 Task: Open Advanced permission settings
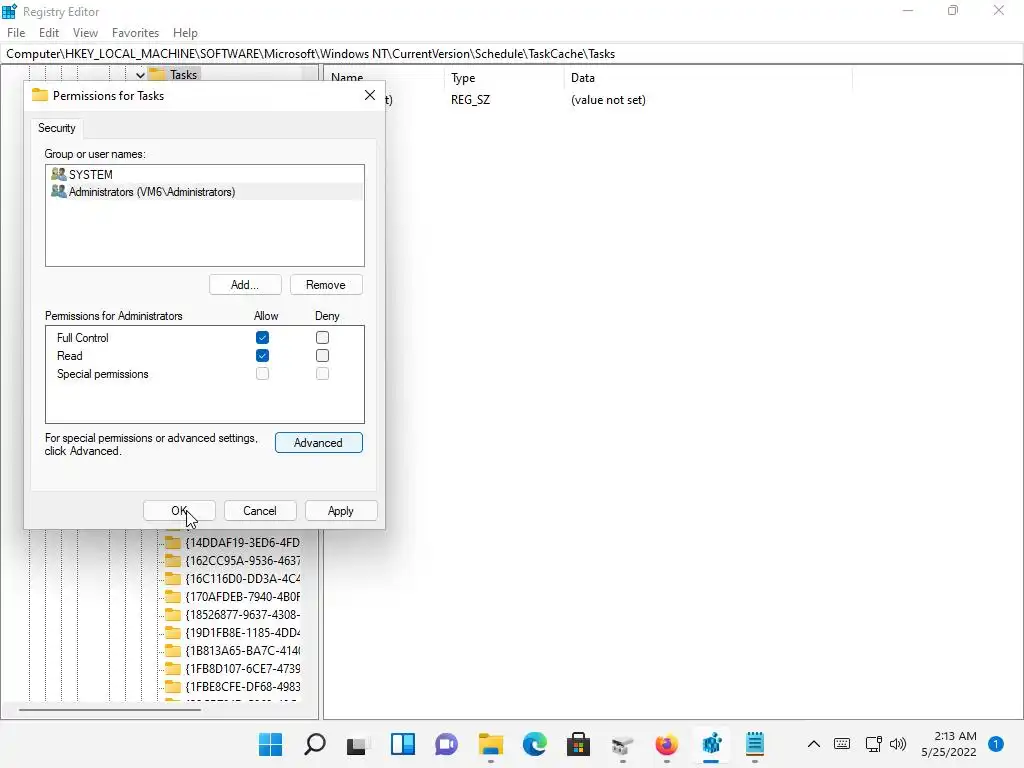point(318,443)
